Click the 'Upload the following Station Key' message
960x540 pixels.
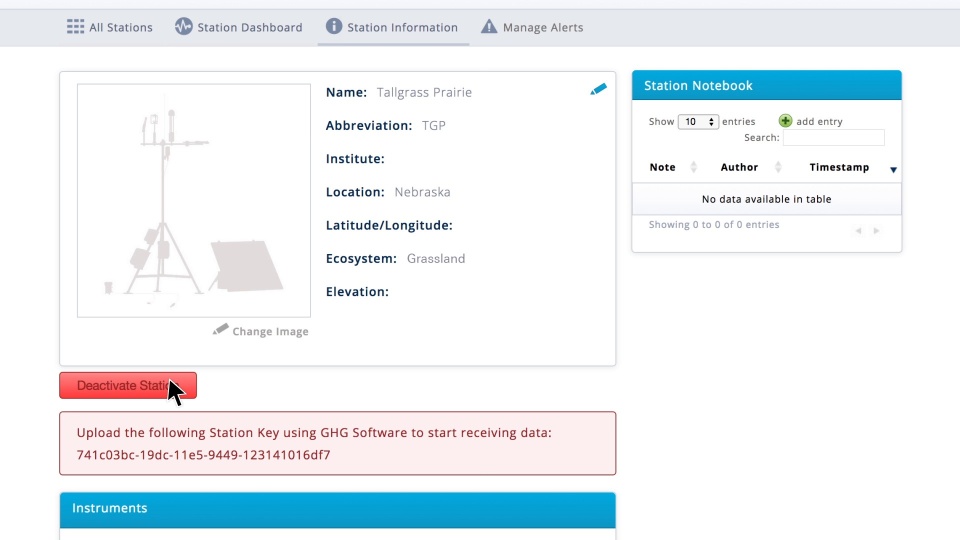313,433
